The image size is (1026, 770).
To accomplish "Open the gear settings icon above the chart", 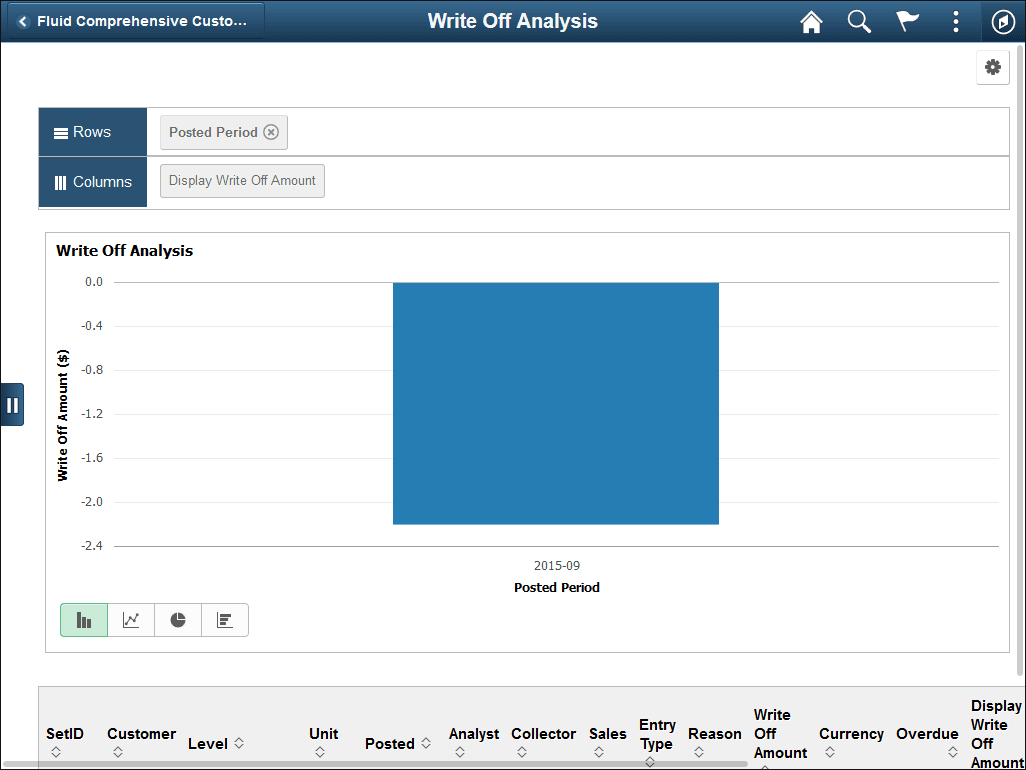I will [992, 67].
